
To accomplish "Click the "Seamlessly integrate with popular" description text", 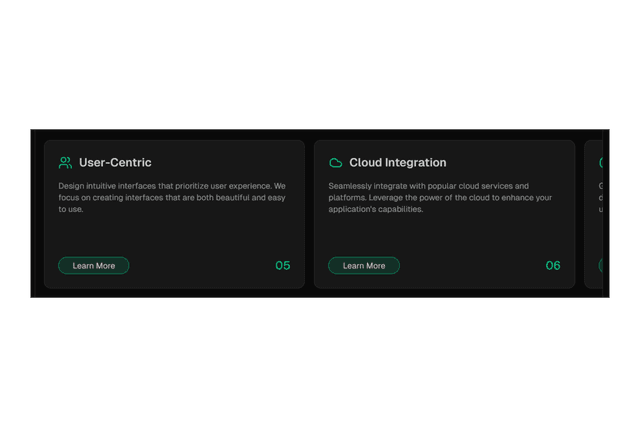I will (440, 198).
